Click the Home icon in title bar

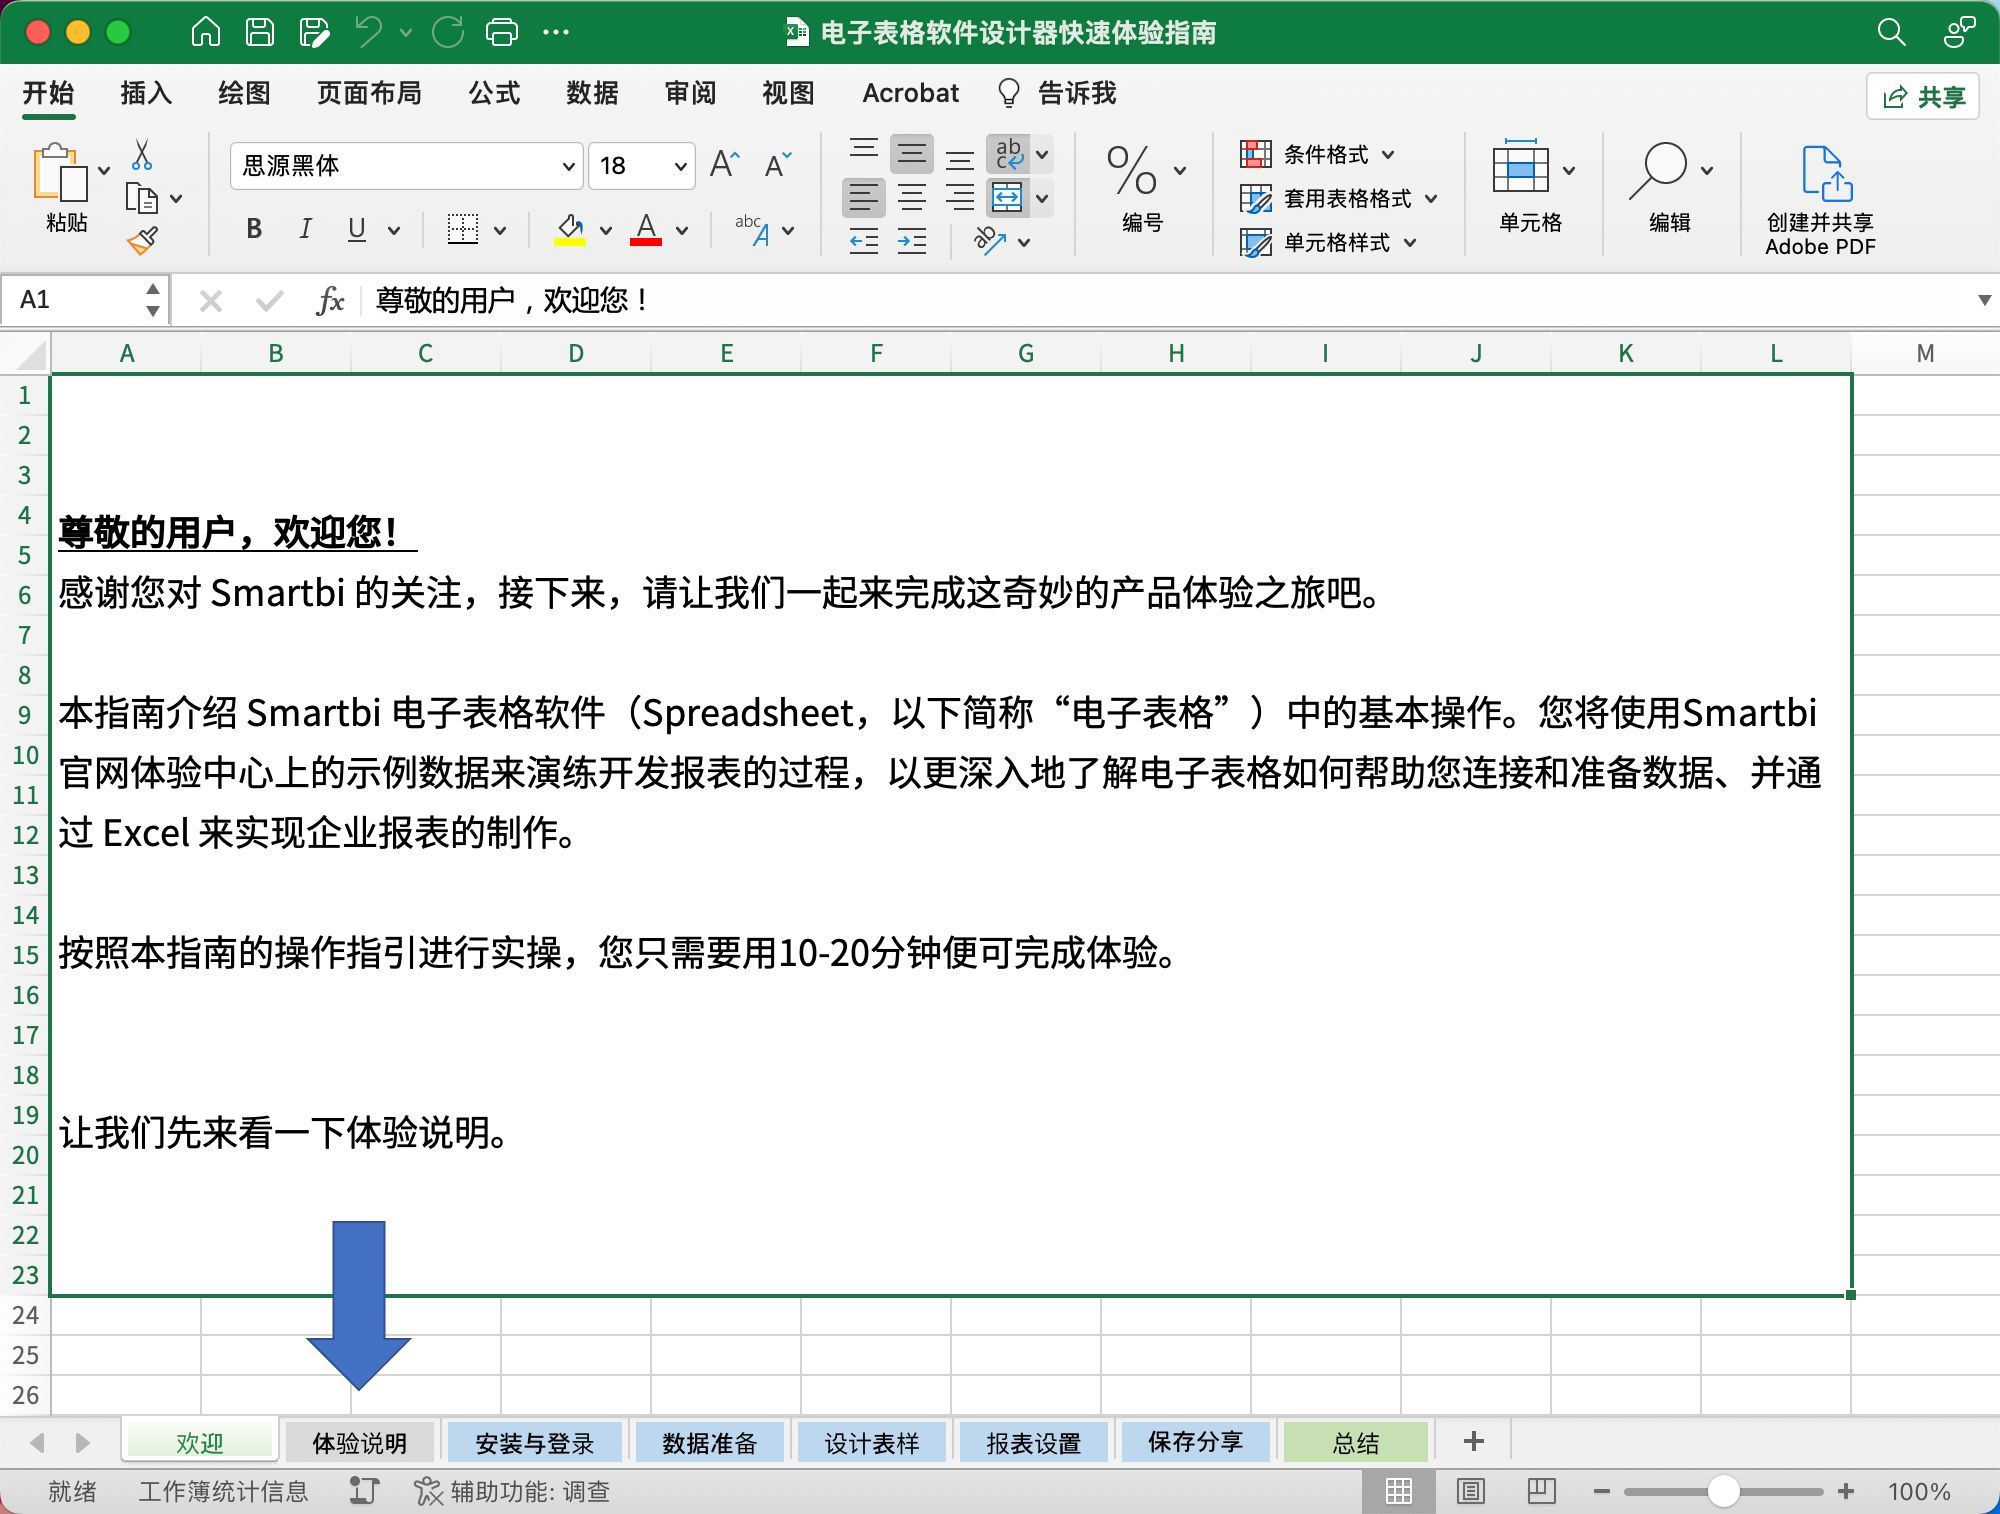tap(205, 32)
